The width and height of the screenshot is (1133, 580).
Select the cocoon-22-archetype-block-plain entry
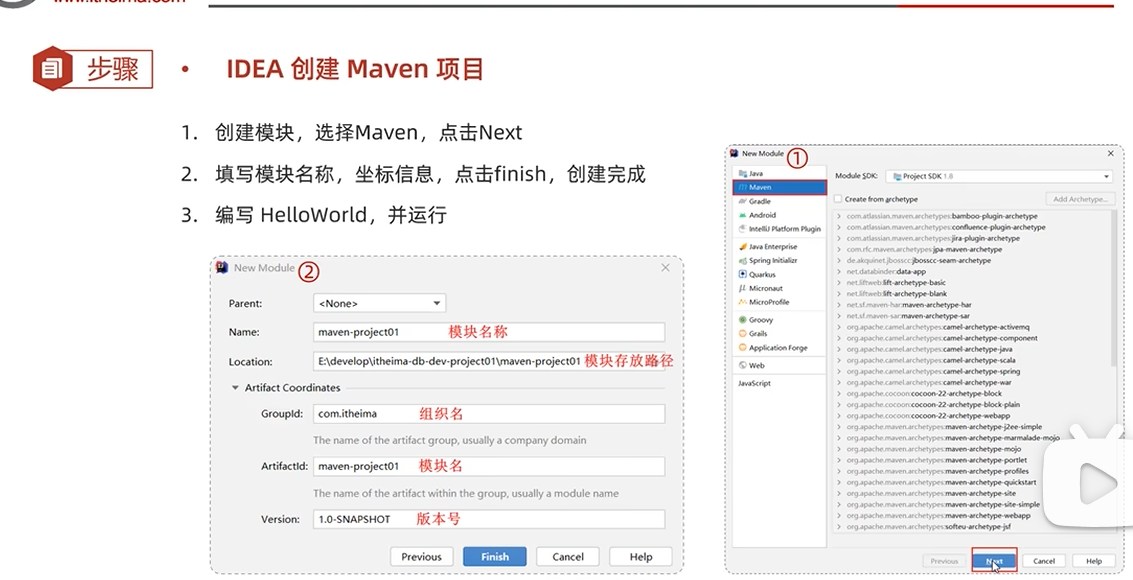tap(934, 404)
